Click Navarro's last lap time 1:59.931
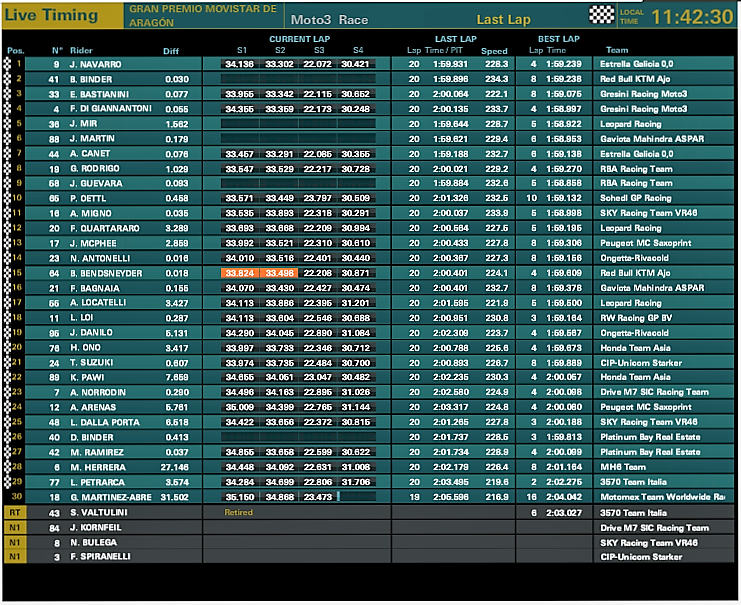741x605 pixels. (450, 64)
